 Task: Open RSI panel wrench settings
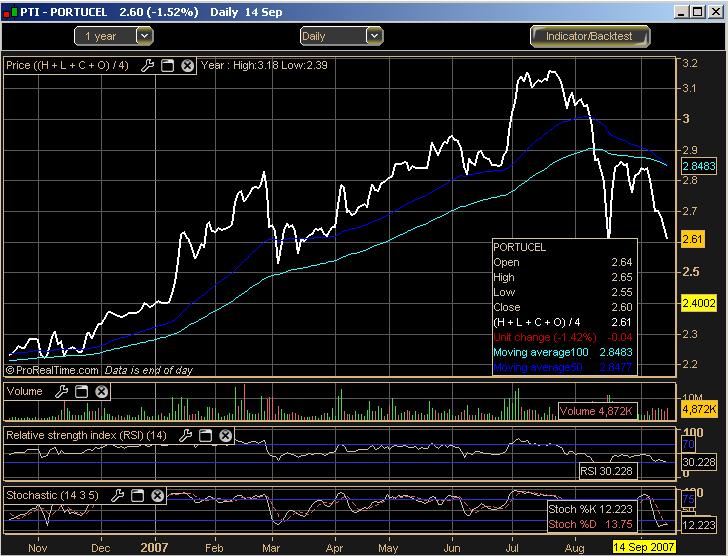[185, 435]
